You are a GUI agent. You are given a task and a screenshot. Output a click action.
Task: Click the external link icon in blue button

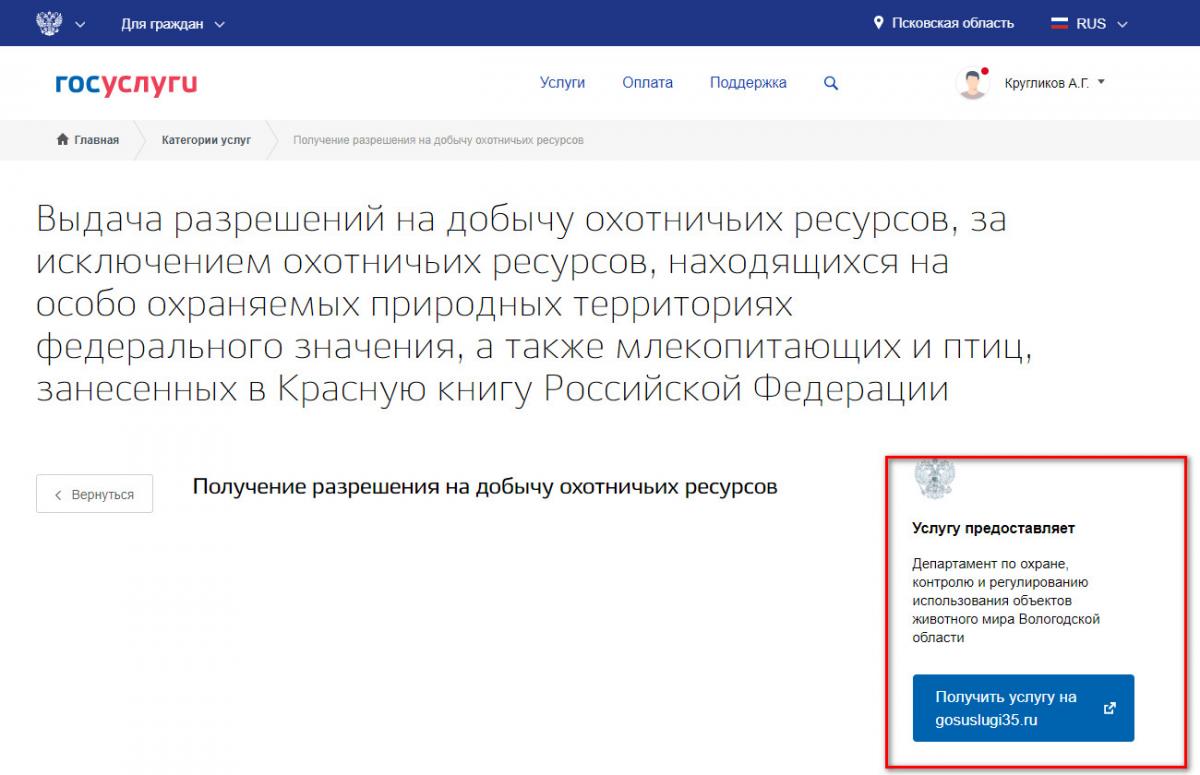[x=1109, y=708]
